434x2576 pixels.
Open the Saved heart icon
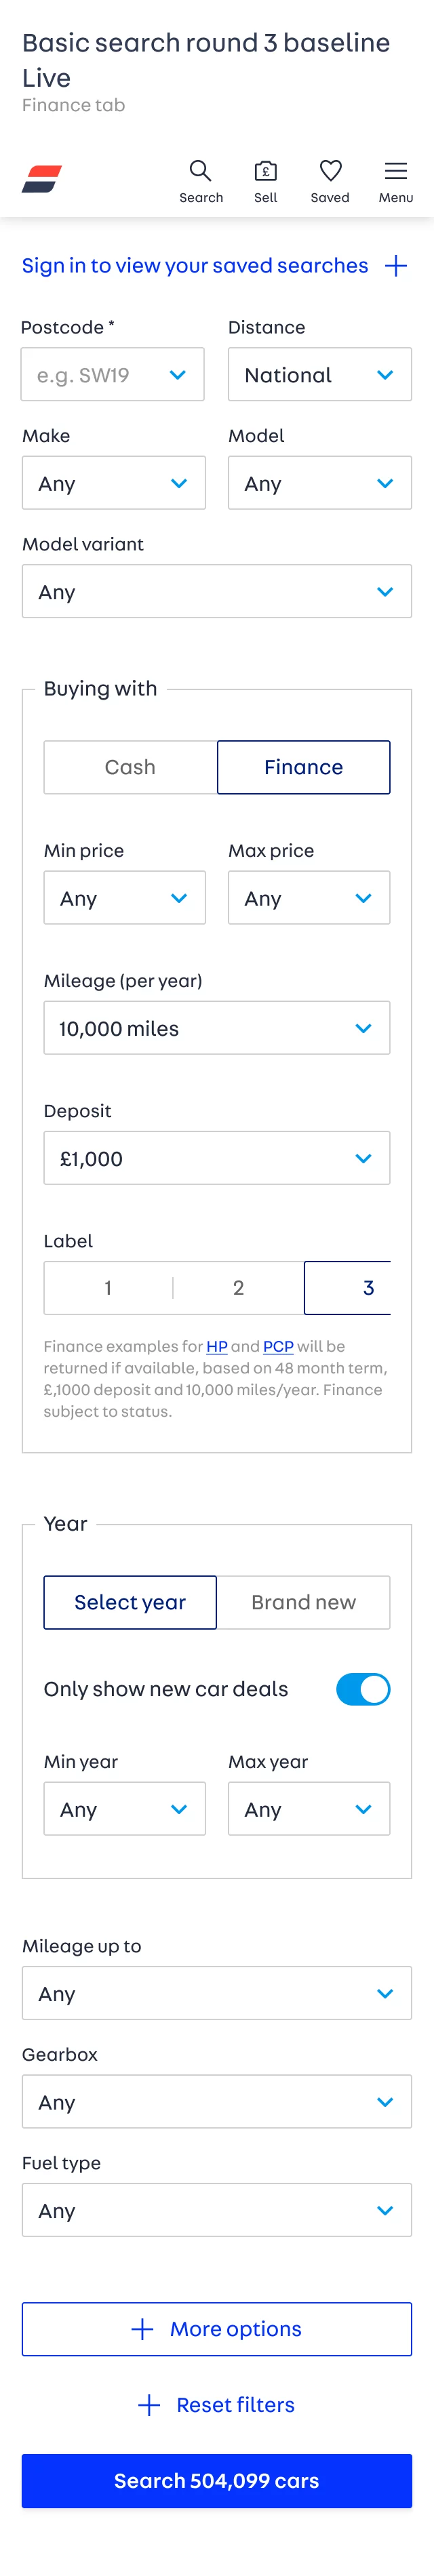point(330,171)
